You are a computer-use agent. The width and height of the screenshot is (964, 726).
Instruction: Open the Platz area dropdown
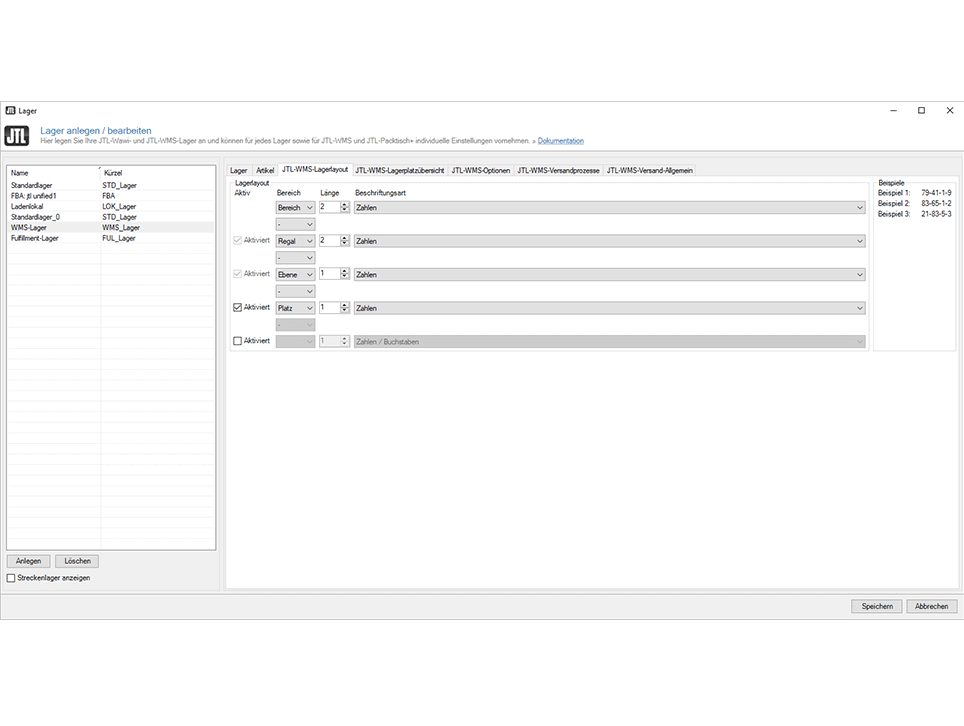click(x=295, y=308)
